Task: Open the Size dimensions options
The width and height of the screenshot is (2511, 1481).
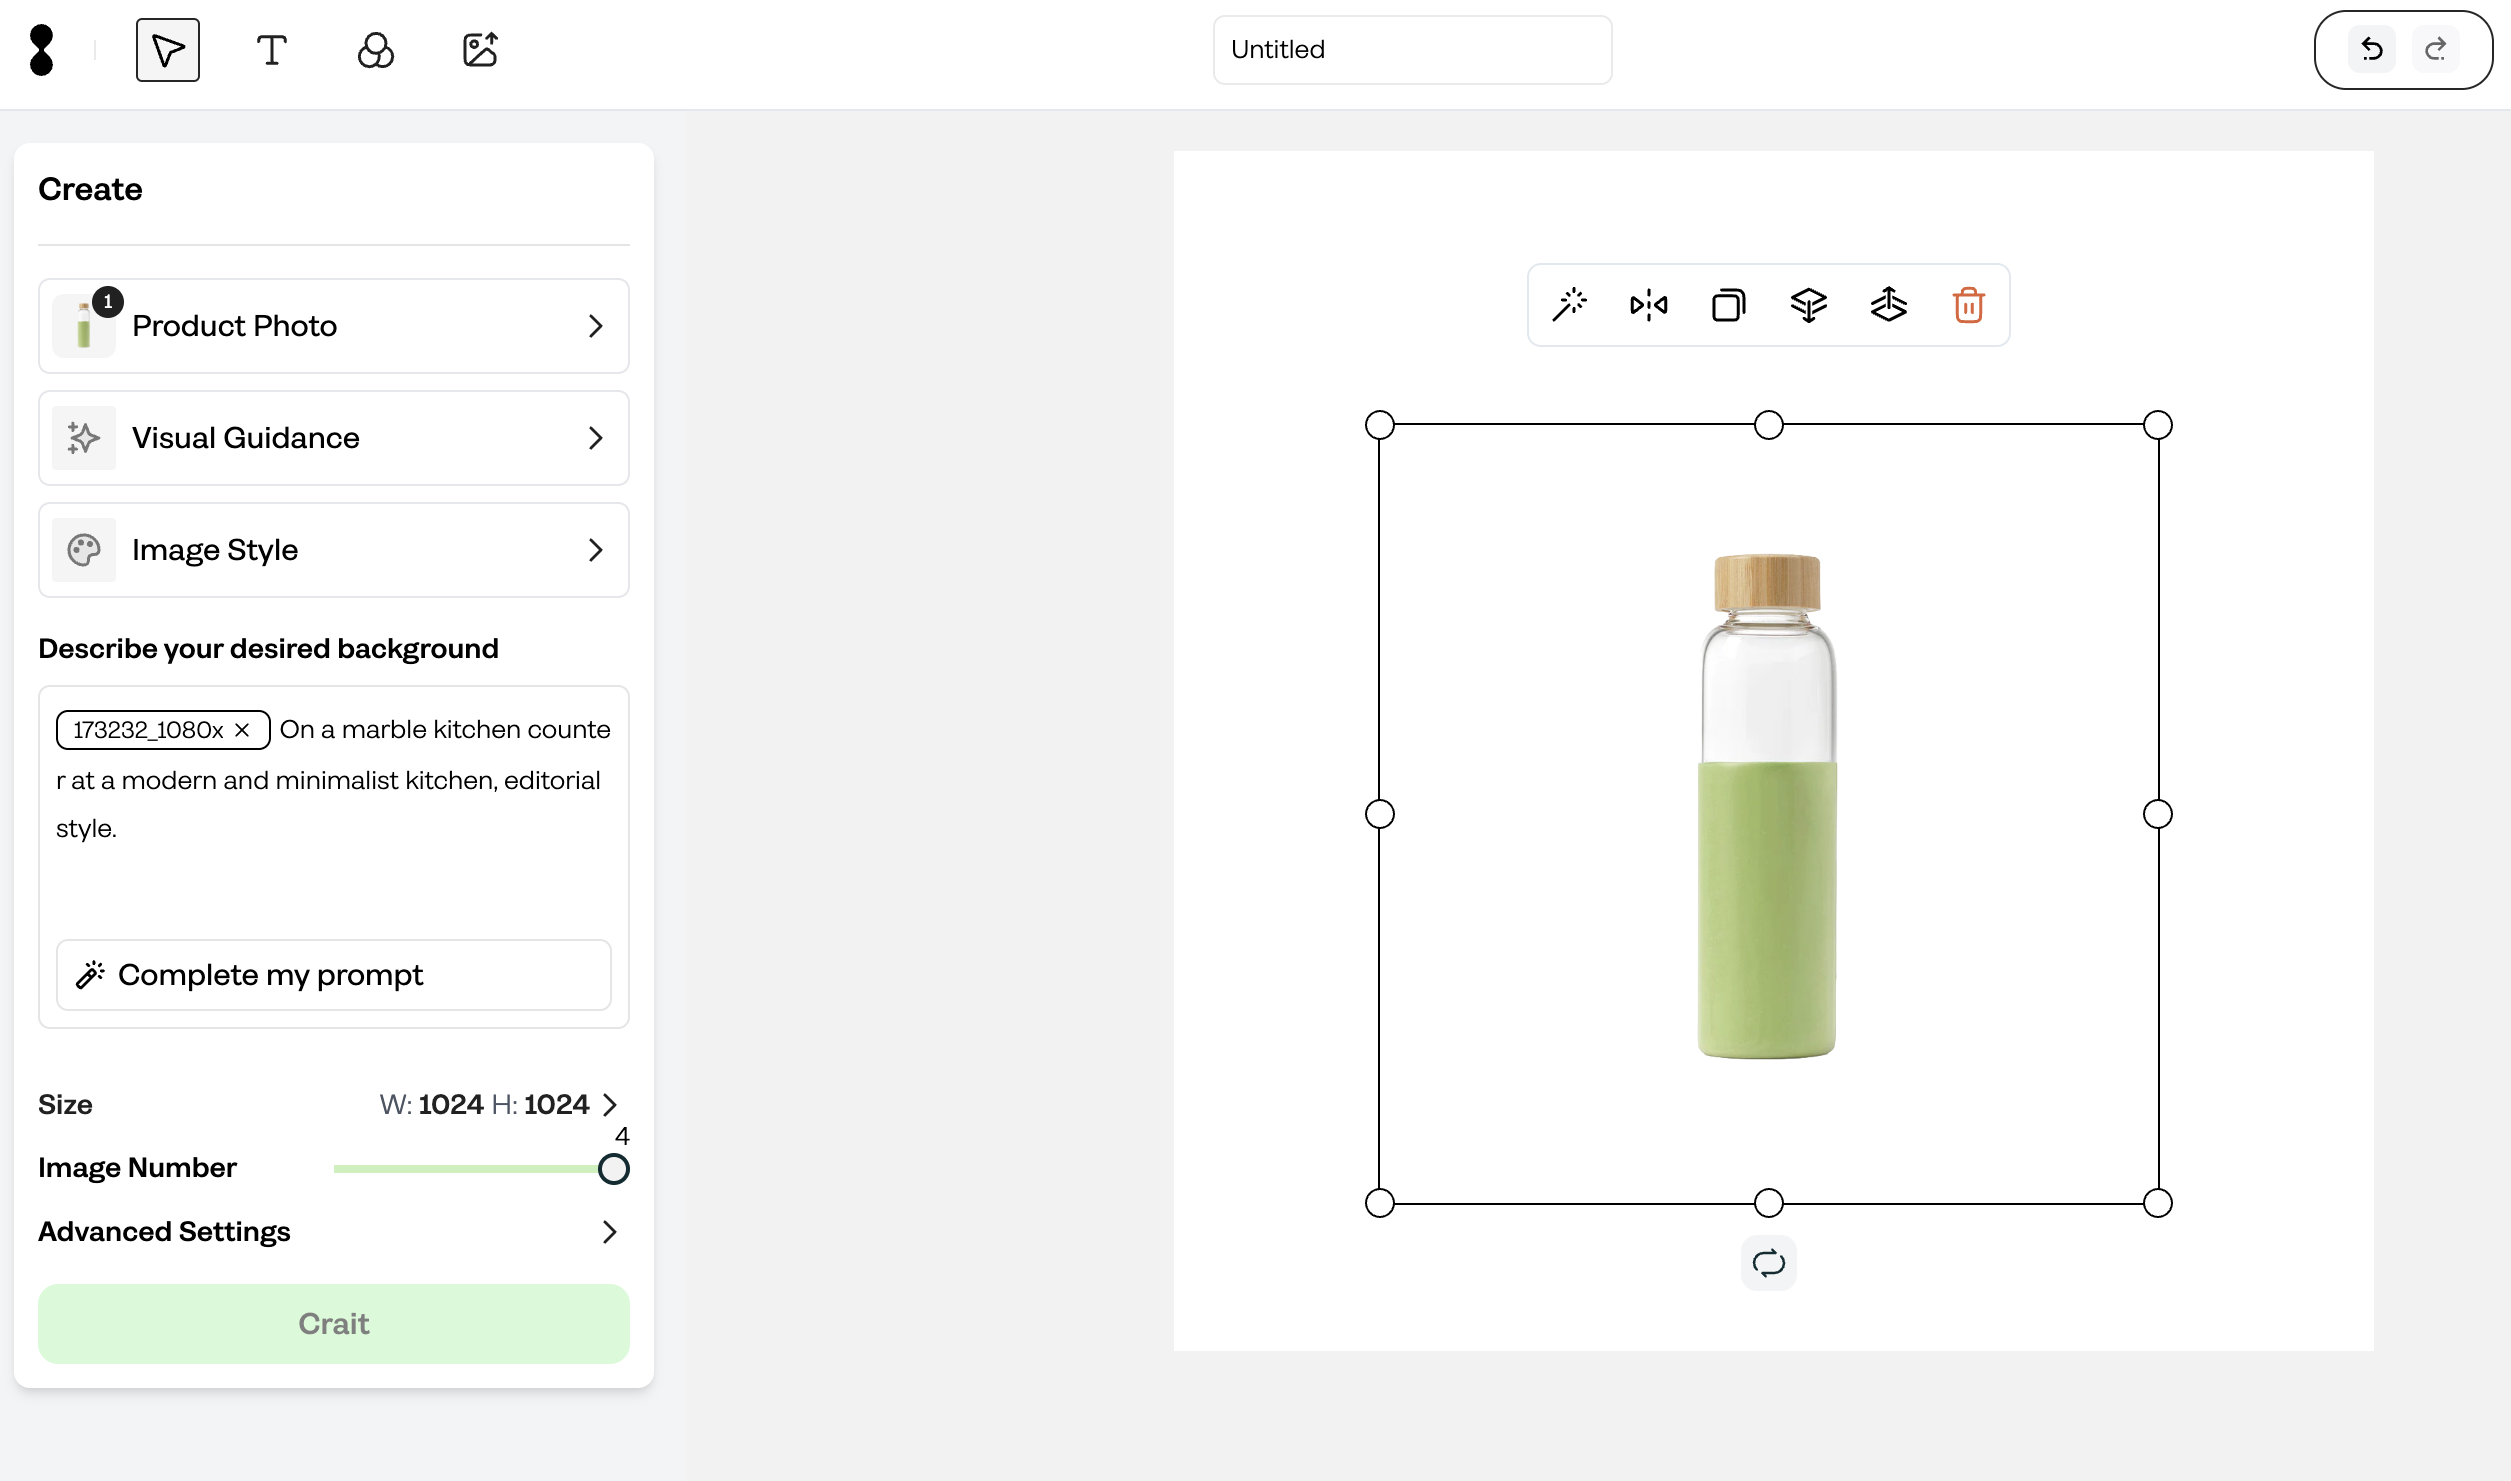Action: [x=499, y=1104]
